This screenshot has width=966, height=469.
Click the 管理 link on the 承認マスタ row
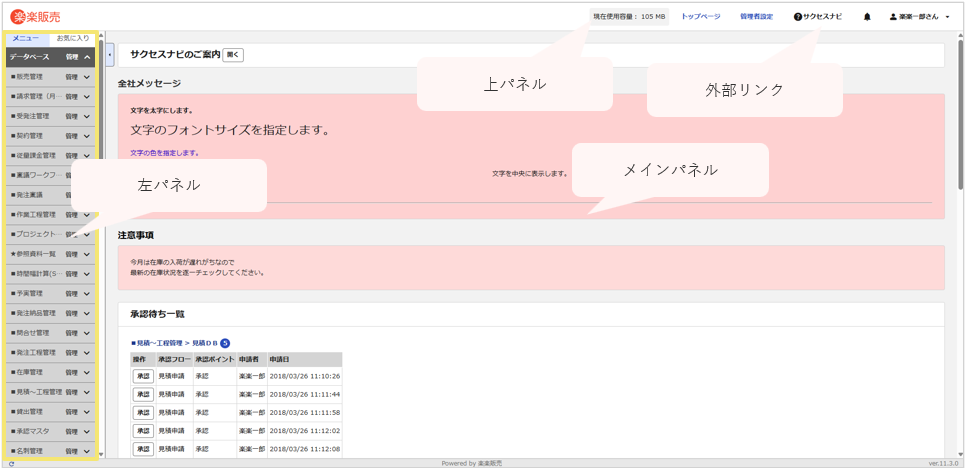click(72, 431)
